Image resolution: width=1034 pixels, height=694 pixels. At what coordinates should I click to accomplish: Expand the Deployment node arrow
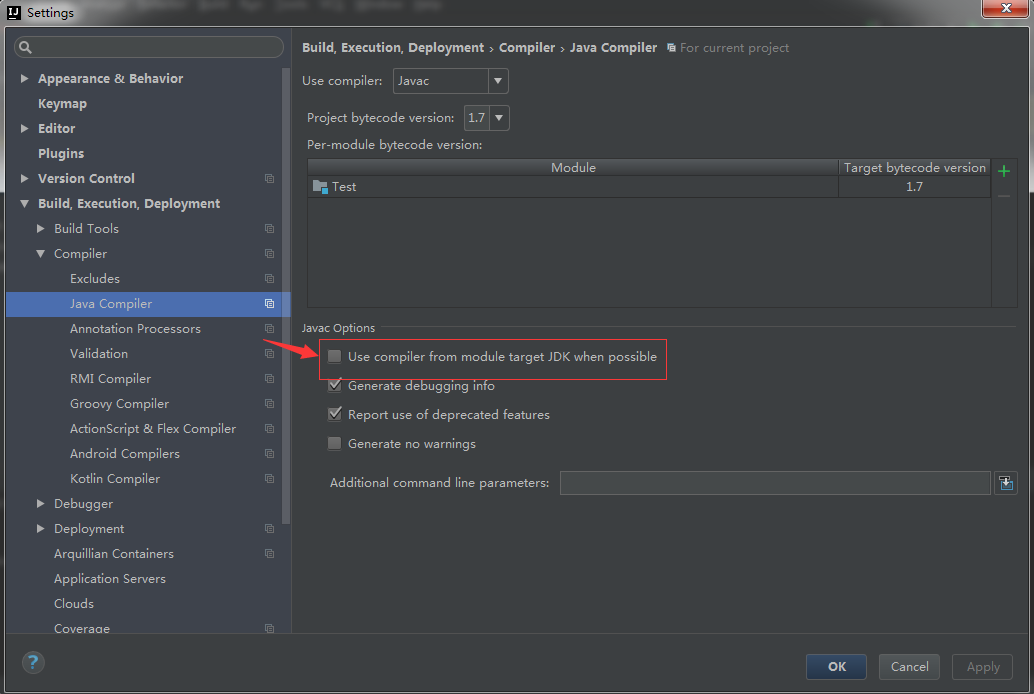(40, 528)
